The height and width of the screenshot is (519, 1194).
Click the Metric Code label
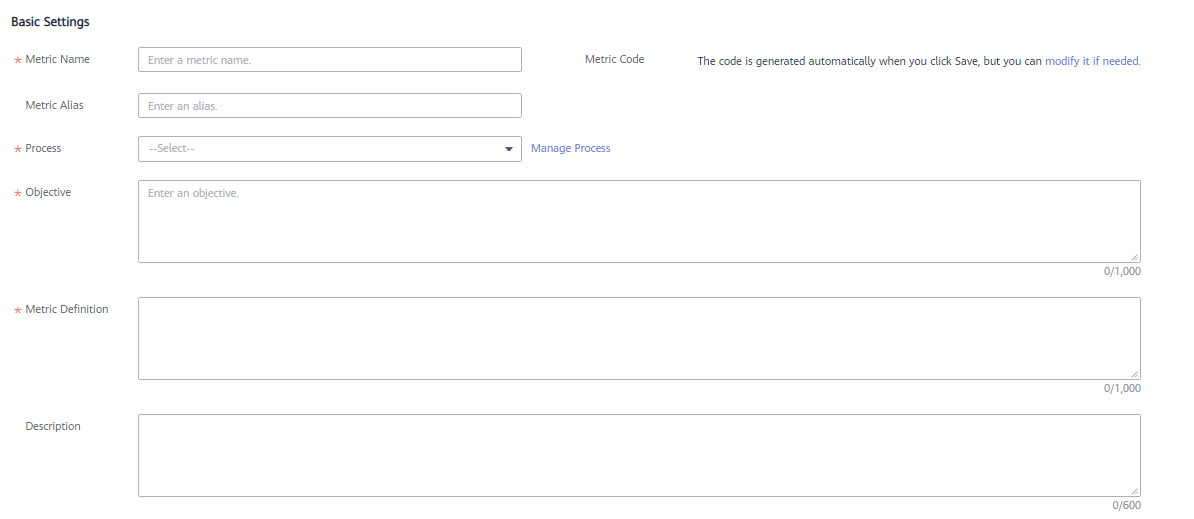point(615,59)
